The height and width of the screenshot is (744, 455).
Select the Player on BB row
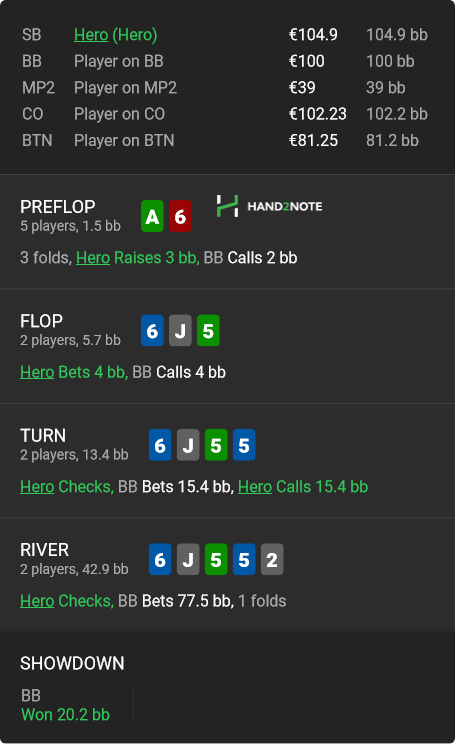(x=225, y=61)
